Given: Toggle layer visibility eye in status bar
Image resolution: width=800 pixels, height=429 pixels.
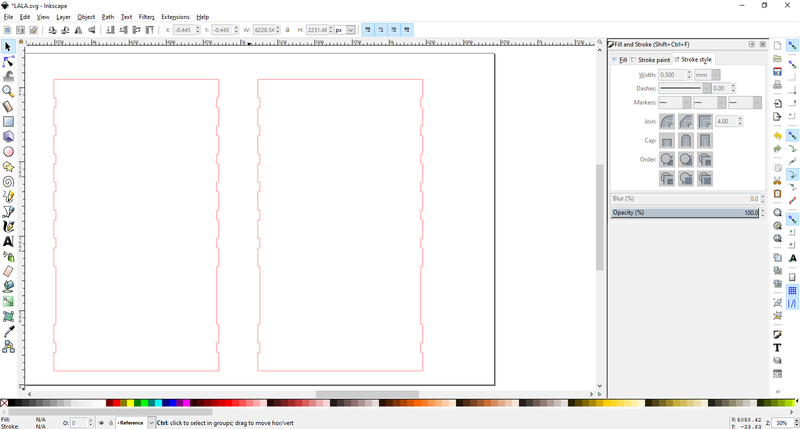Looking at the screenshot, I should coord(101,423).
